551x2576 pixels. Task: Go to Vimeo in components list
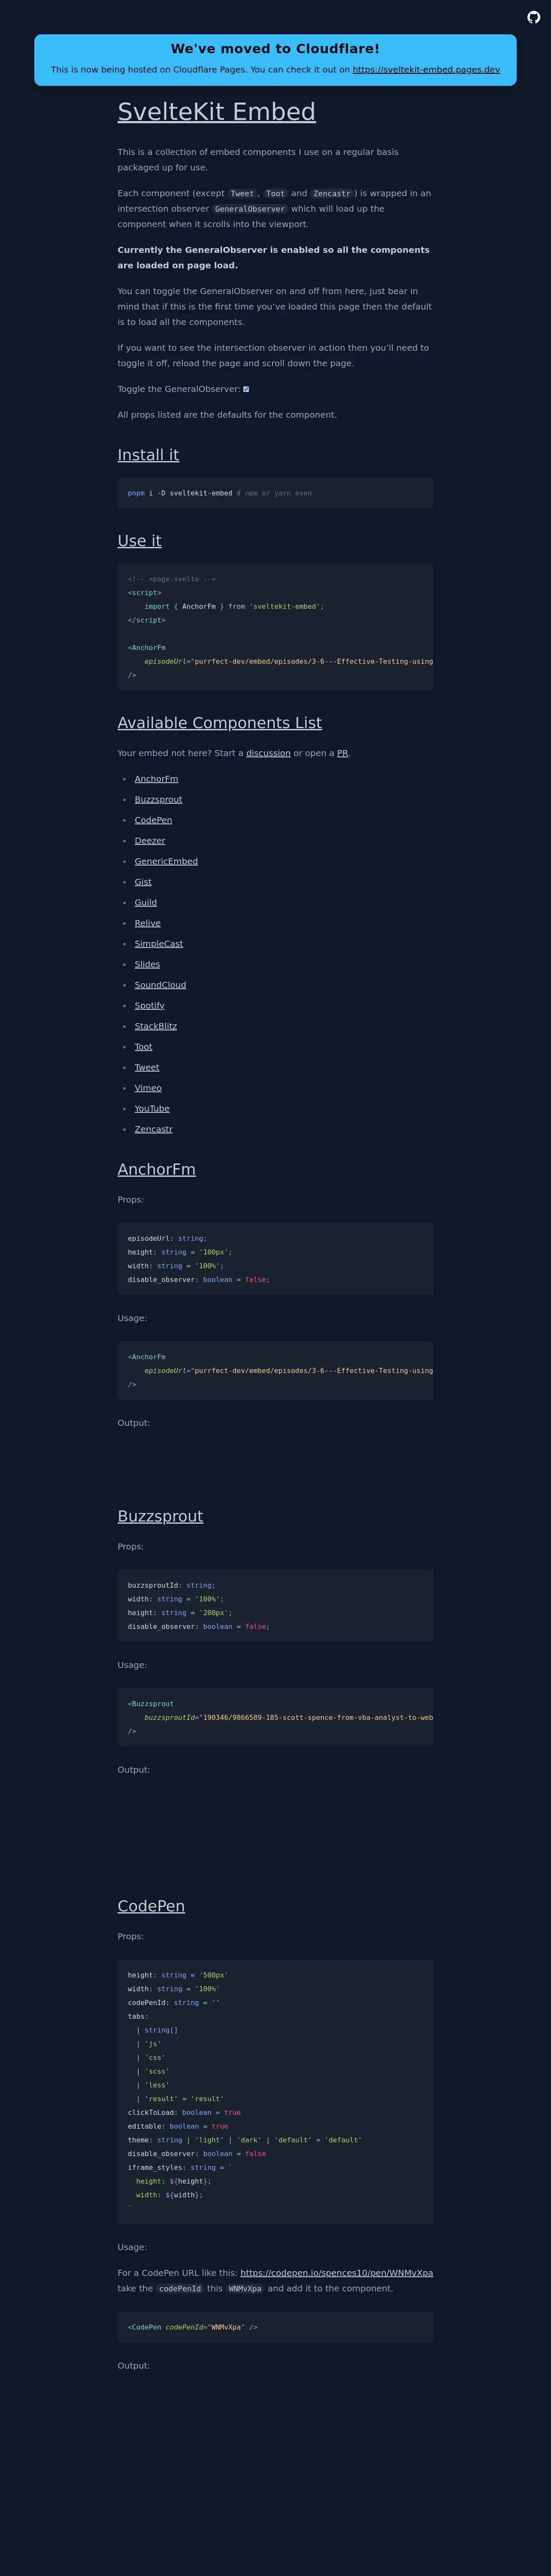[x=148, y=1088]
